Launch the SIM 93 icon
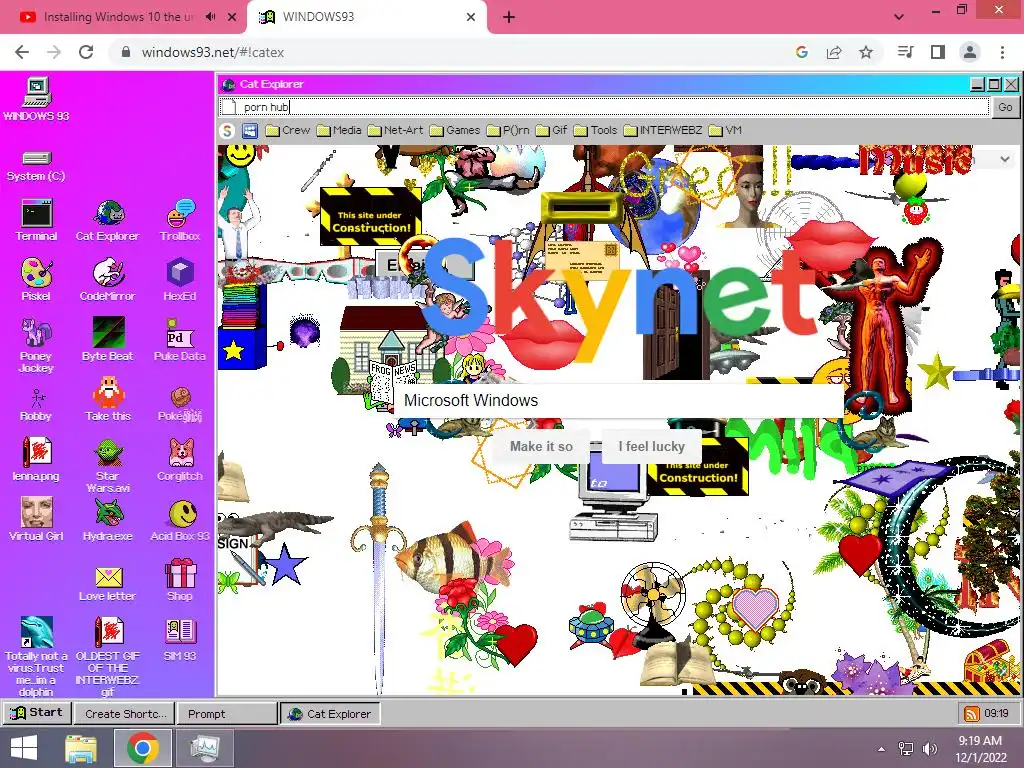Screen dimensions: 1024x768 point(180,640)
